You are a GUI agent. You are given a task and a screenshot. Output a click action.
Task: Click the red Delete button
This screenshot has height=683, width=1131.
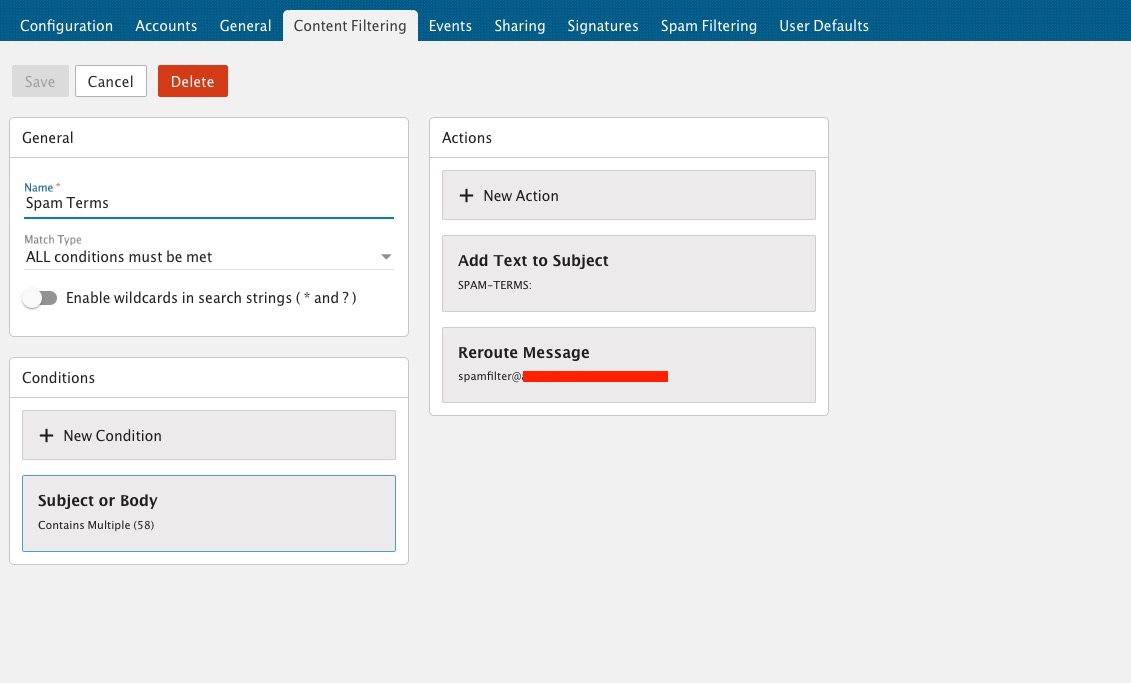[192, 82]
